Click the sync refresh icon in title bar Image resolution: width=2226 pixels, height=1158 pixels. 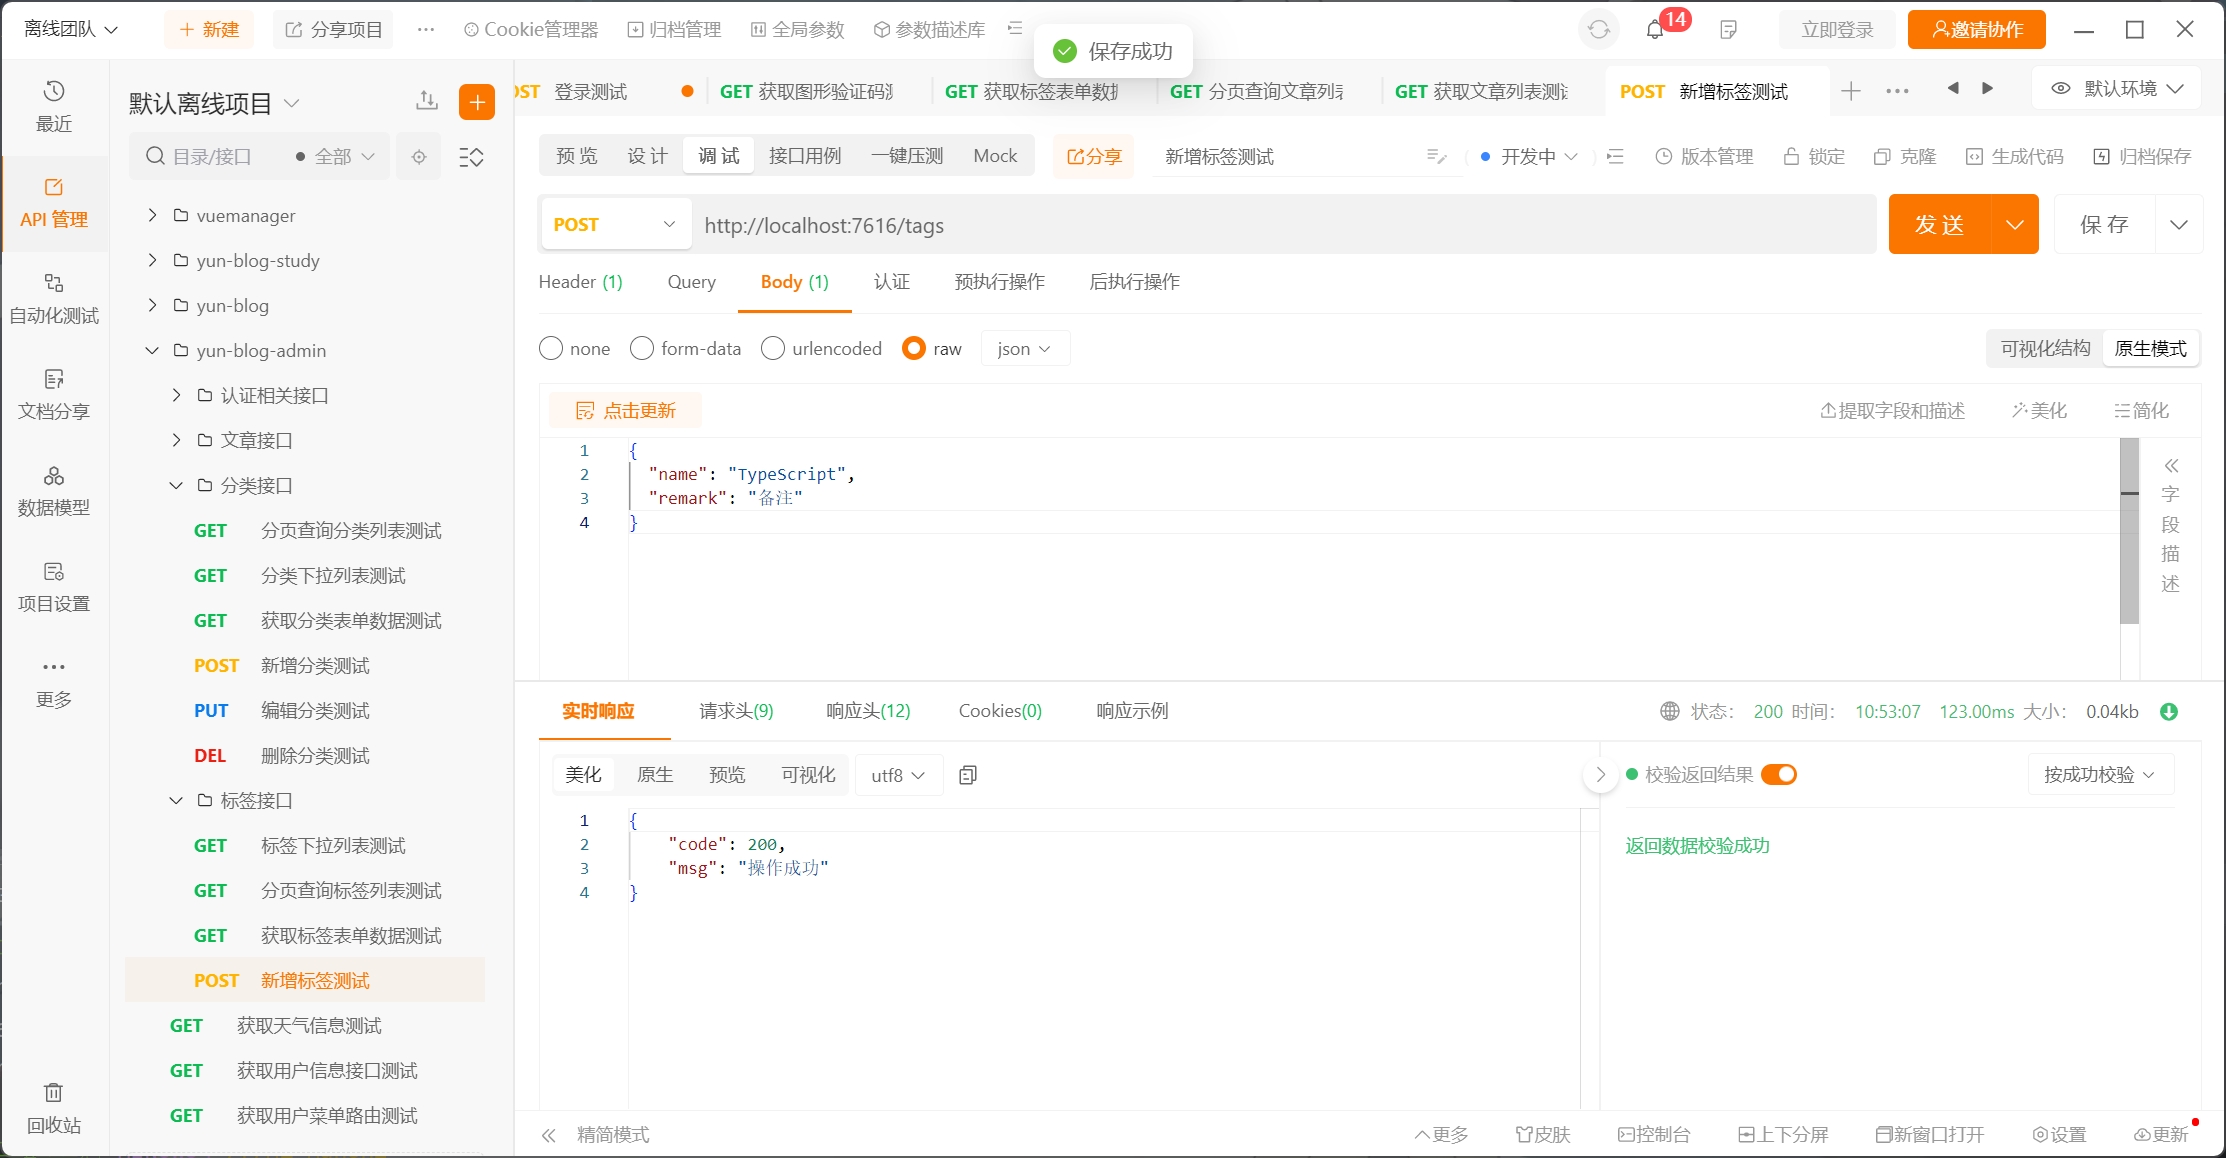(1599, 30)
